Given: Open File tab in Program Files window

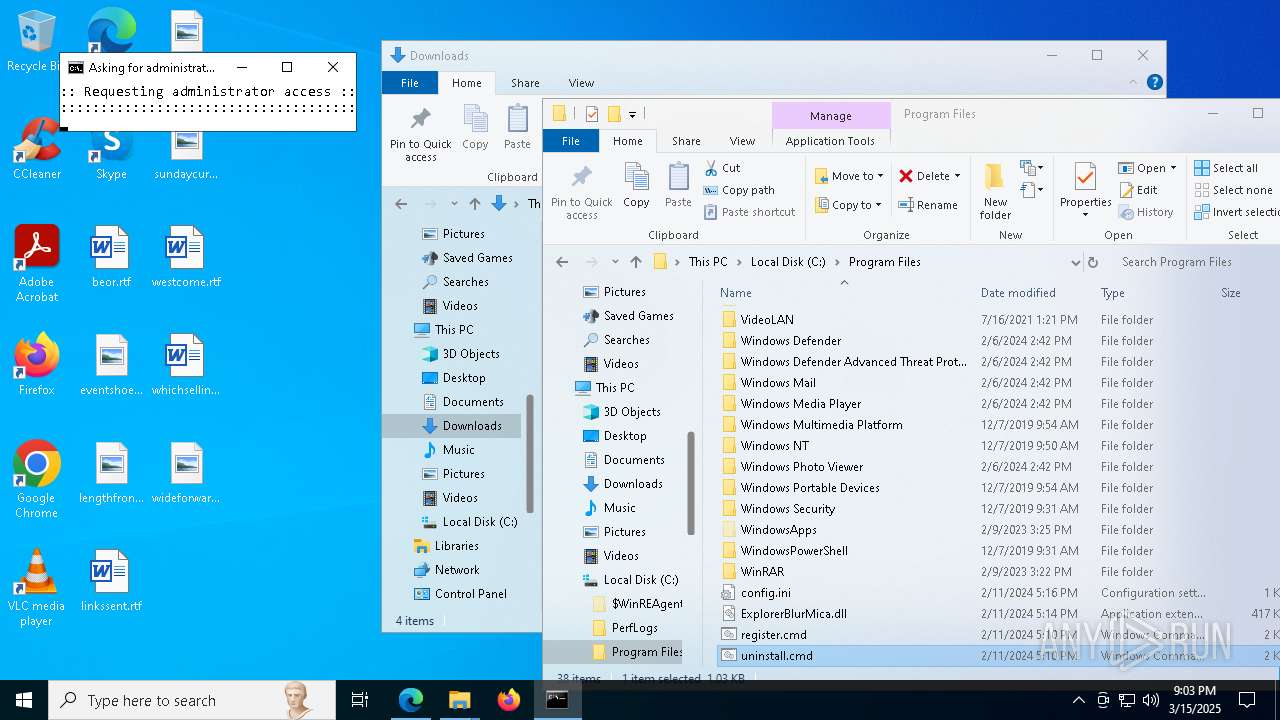Looking at the screenshot, I should 571,141.
